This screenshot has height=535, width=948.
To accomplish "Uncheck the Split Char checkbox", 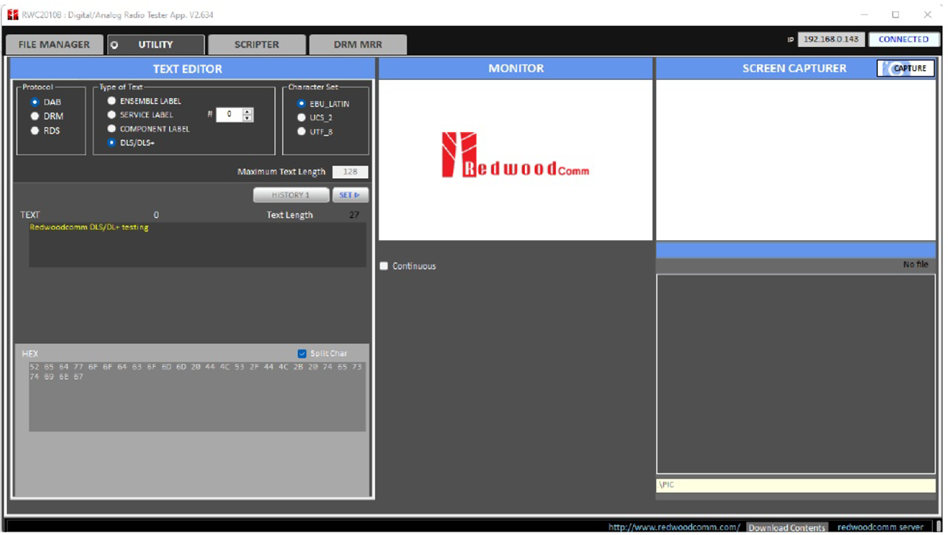I will point(302,353).
